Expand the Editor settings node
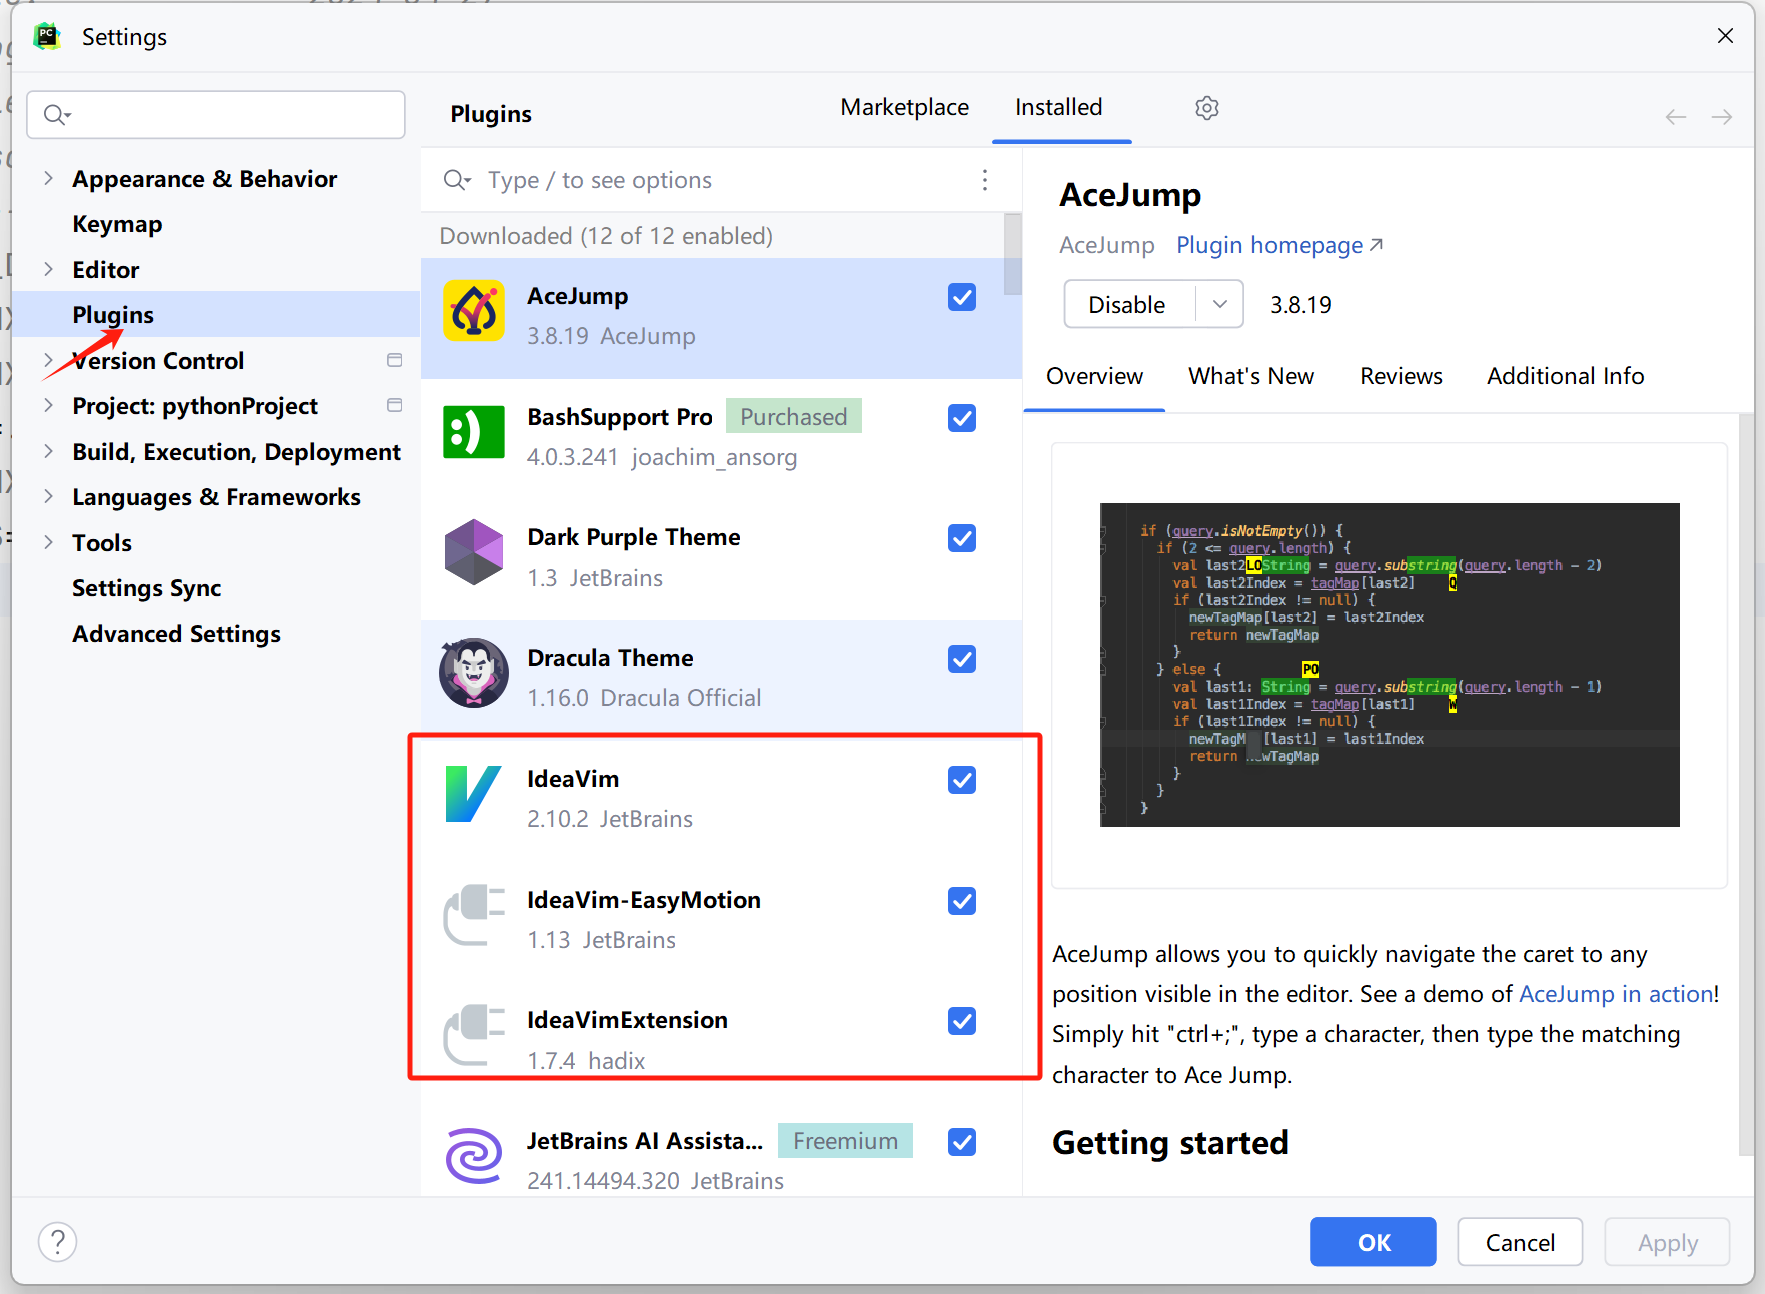1765x1294 pixels. (x=48, y=269)
